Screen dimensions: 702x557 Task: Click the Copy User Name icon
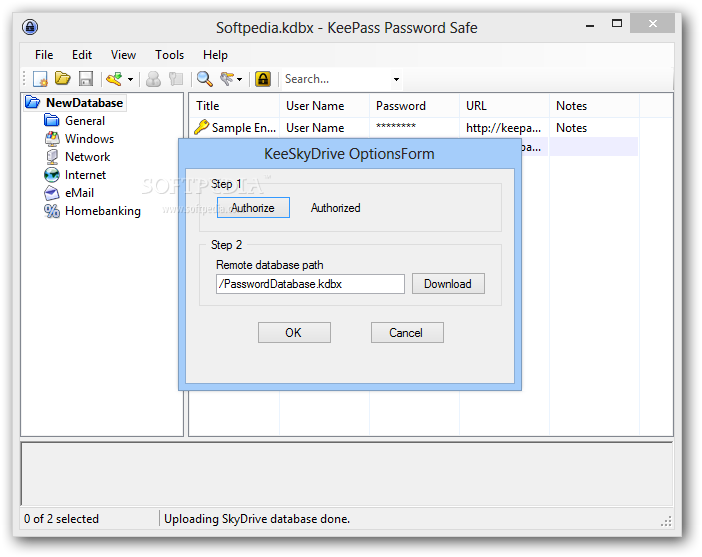(x=154, y=79)
